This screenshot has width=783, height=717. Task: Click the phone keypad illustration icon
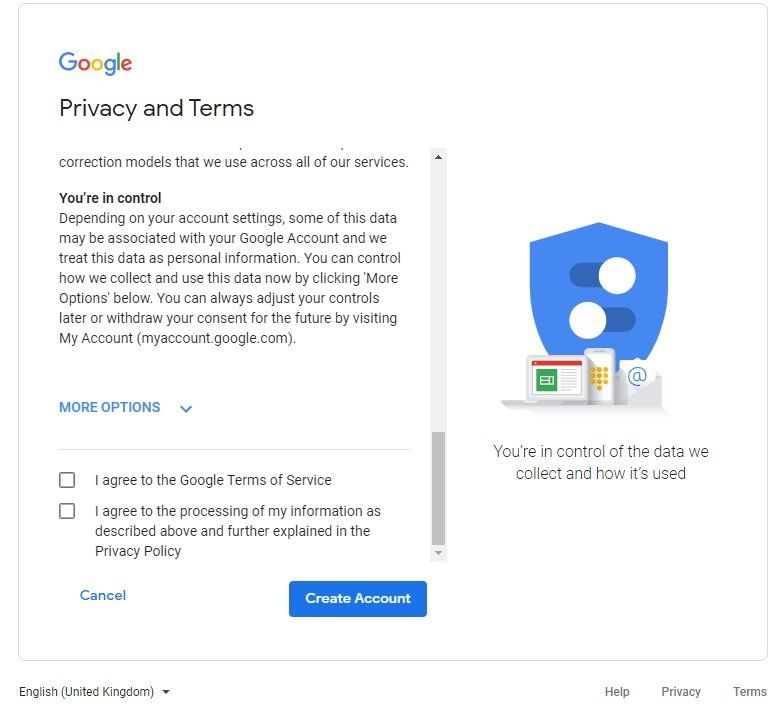[x=598, y=375]
